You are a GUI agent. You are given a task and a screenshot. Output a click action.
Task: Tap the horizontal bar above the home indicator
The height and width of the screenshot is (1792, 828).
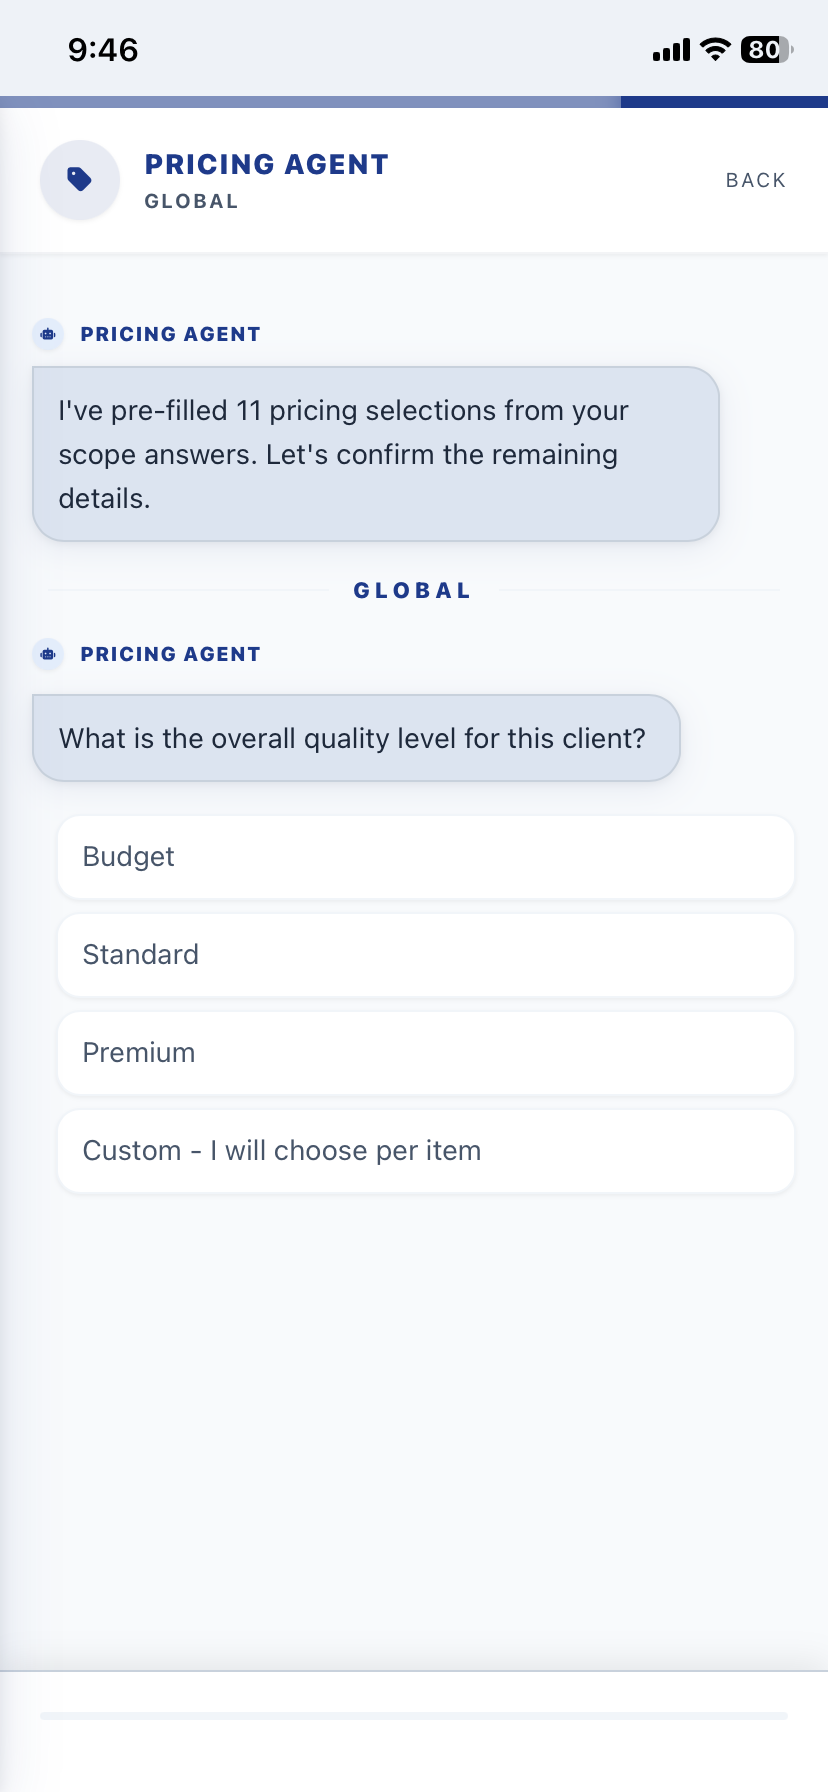point(414,1714)
